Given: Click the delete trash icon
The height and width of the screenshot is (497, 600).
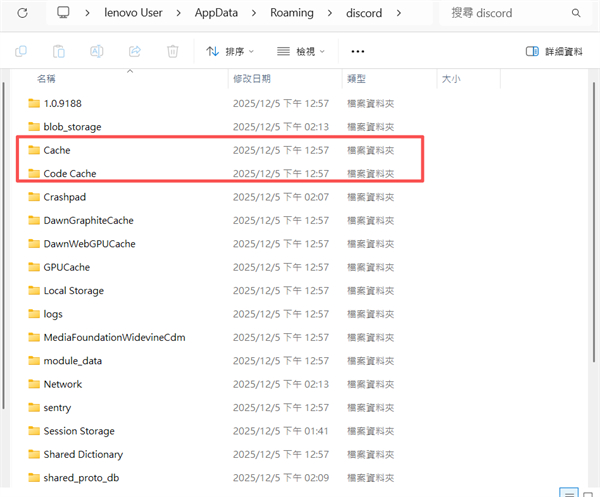Looking at the screenshot, I should pos(173,51).
